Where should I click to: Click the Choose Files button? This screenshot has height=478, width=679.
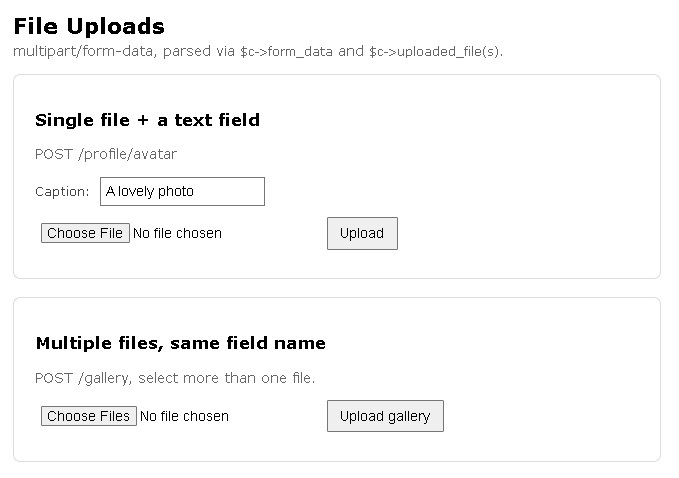(x=89, y=416)
